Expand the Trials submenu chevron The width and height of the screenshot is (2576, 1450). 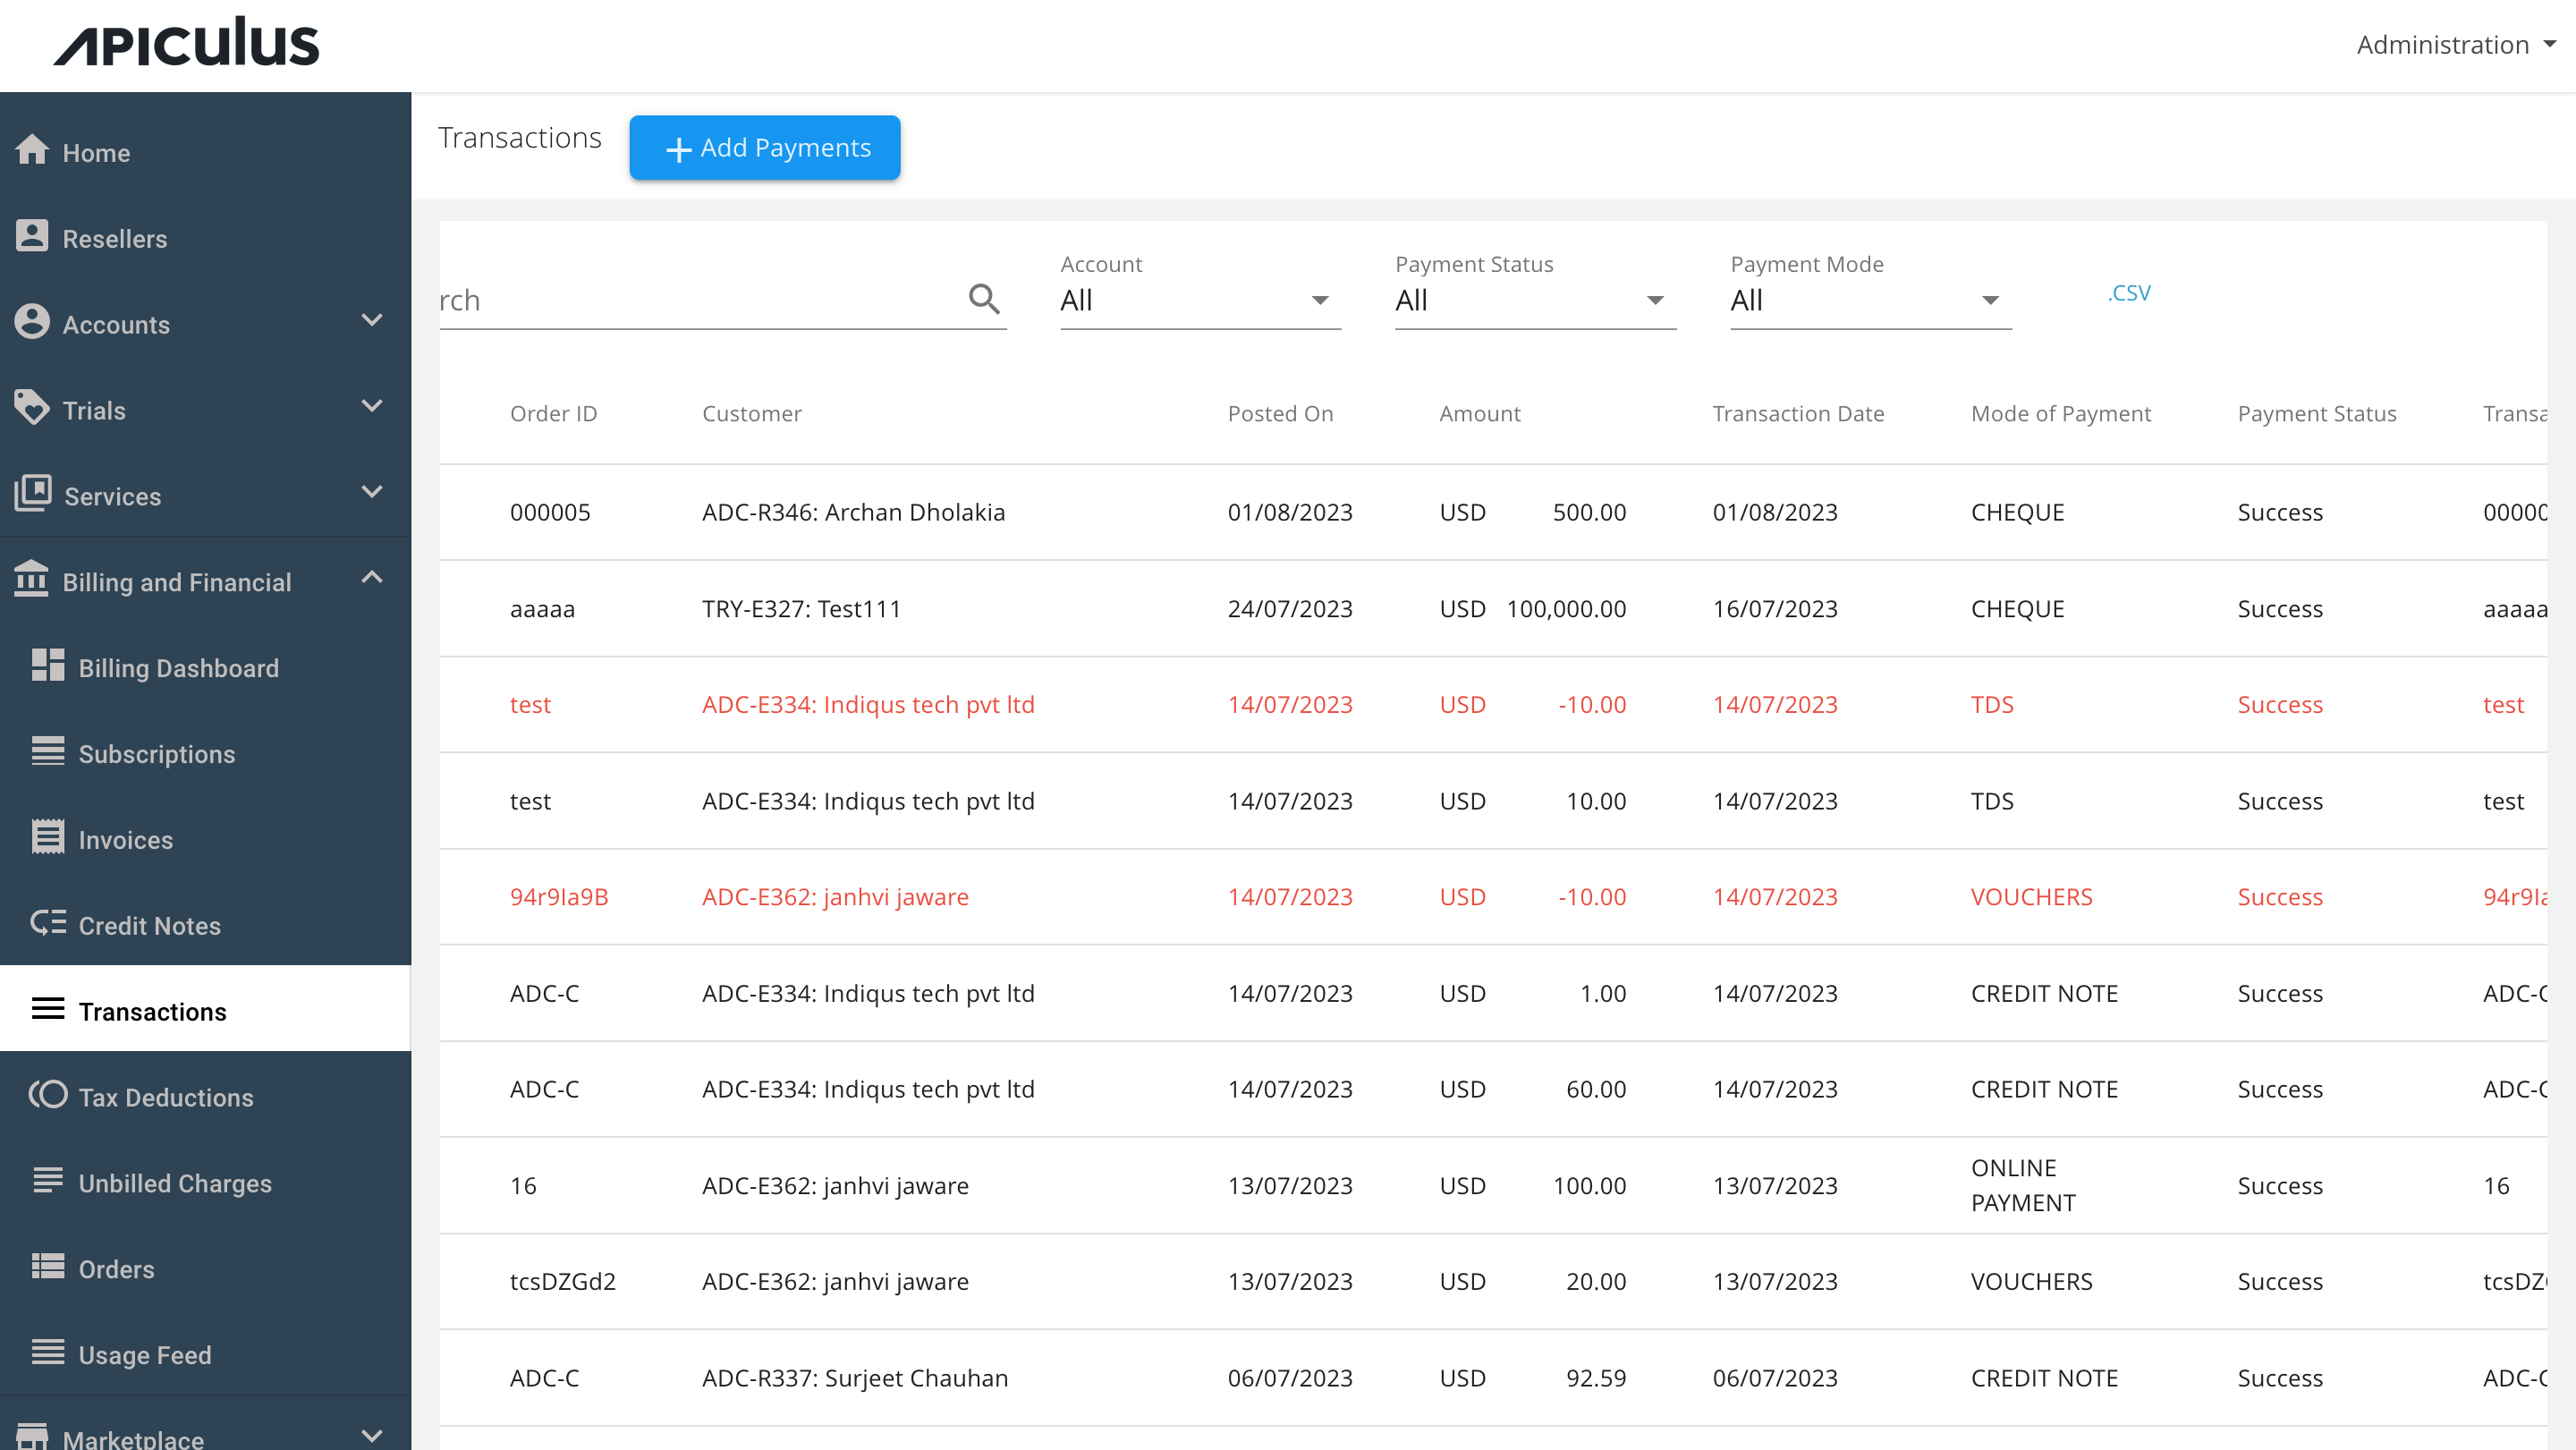(372, 407)
